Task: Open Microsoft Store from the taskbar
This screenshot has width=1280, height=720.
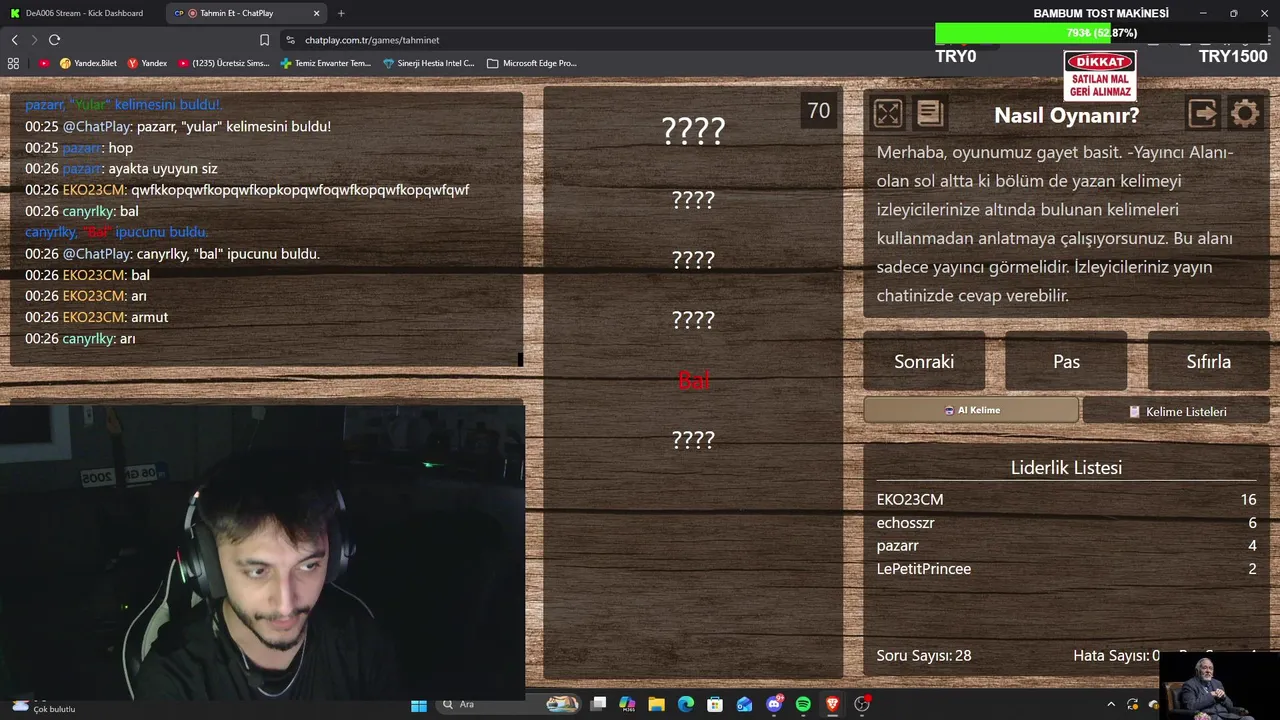Action: (715, 705)
